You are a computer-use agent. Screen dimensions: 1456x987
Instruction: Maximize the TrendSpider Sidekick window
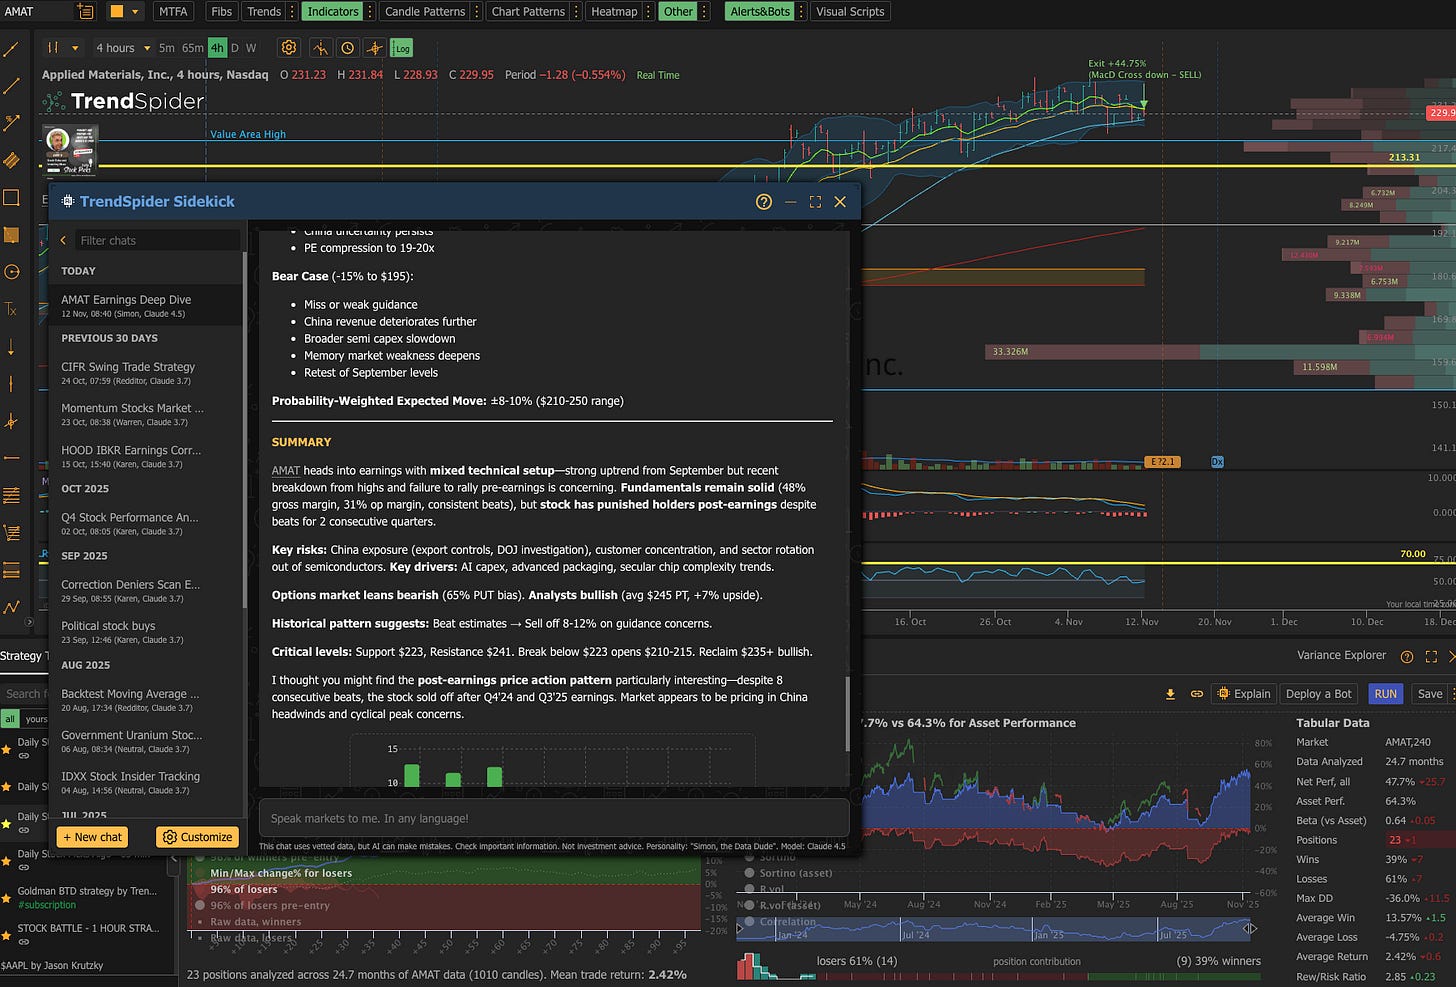[x=815, y=202]
